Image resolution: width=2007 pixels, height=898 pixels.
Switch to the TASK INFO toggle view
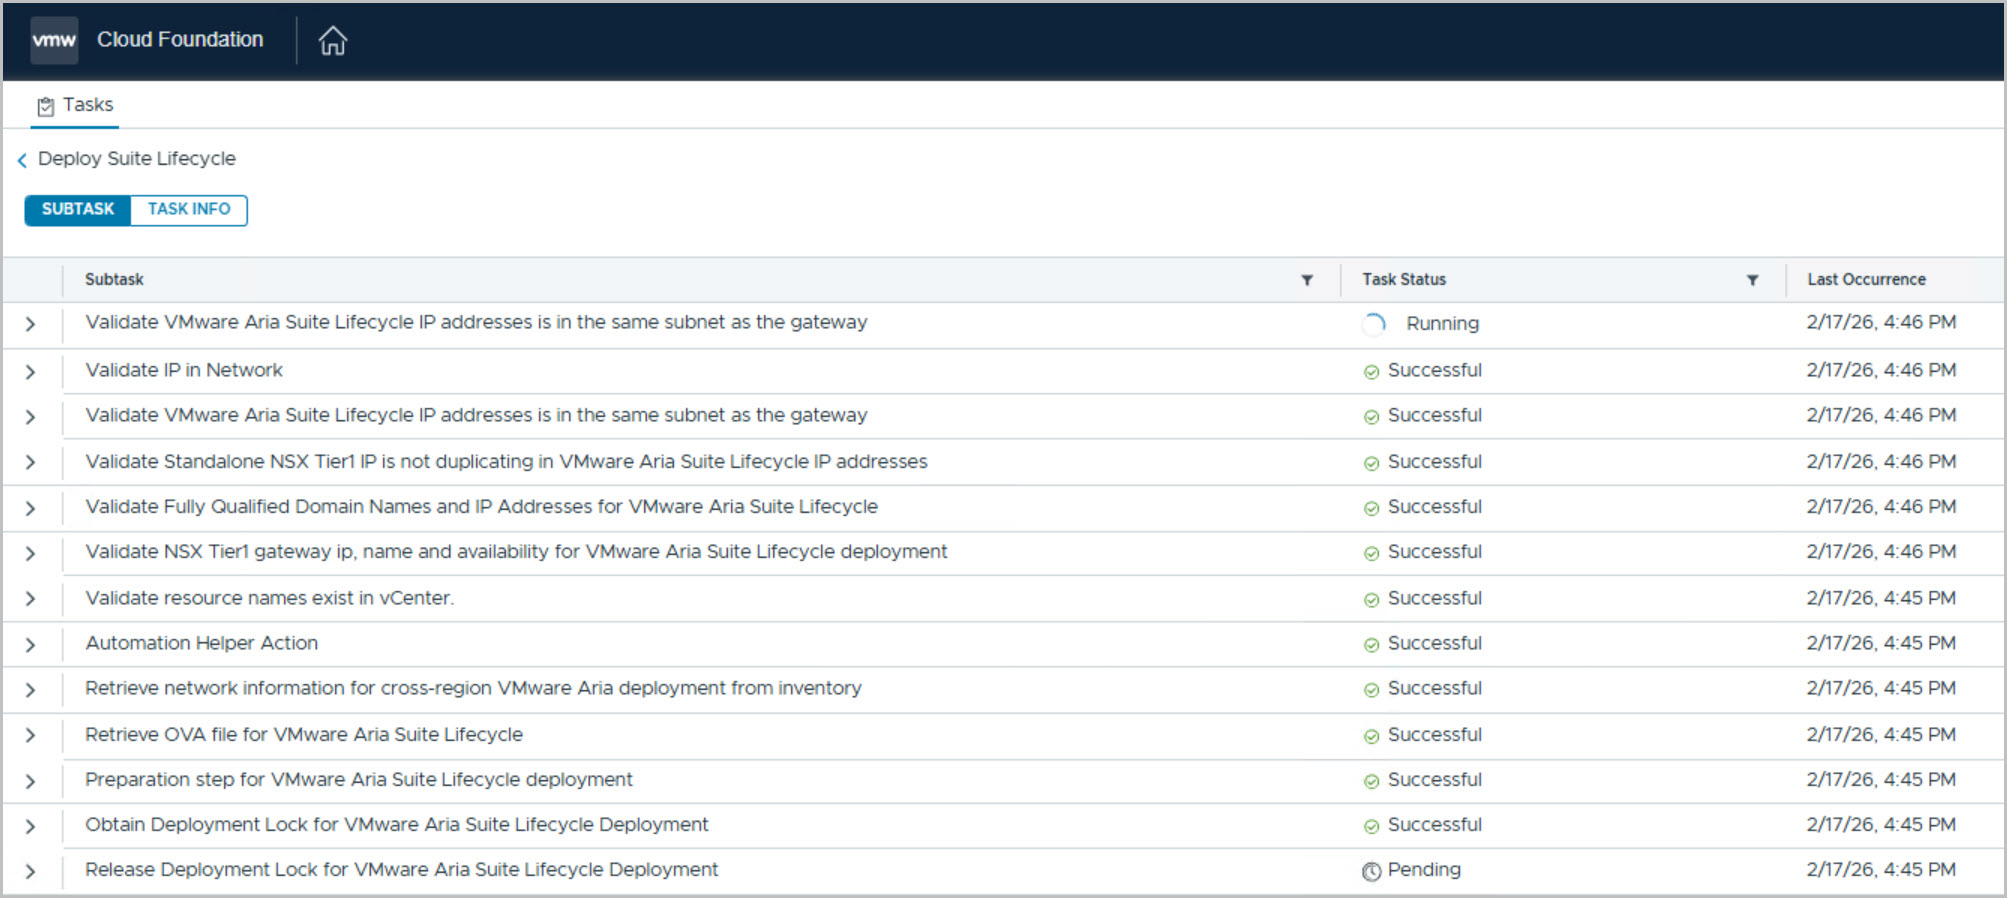coord(189,209)
